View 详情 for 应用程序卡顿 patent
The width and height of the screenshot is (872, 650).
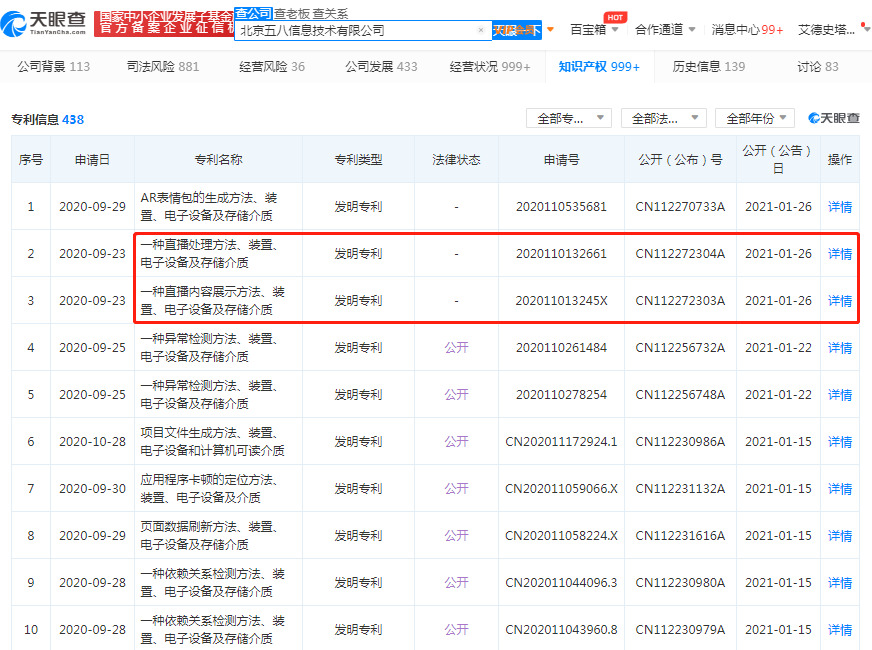tap(840, 489)
